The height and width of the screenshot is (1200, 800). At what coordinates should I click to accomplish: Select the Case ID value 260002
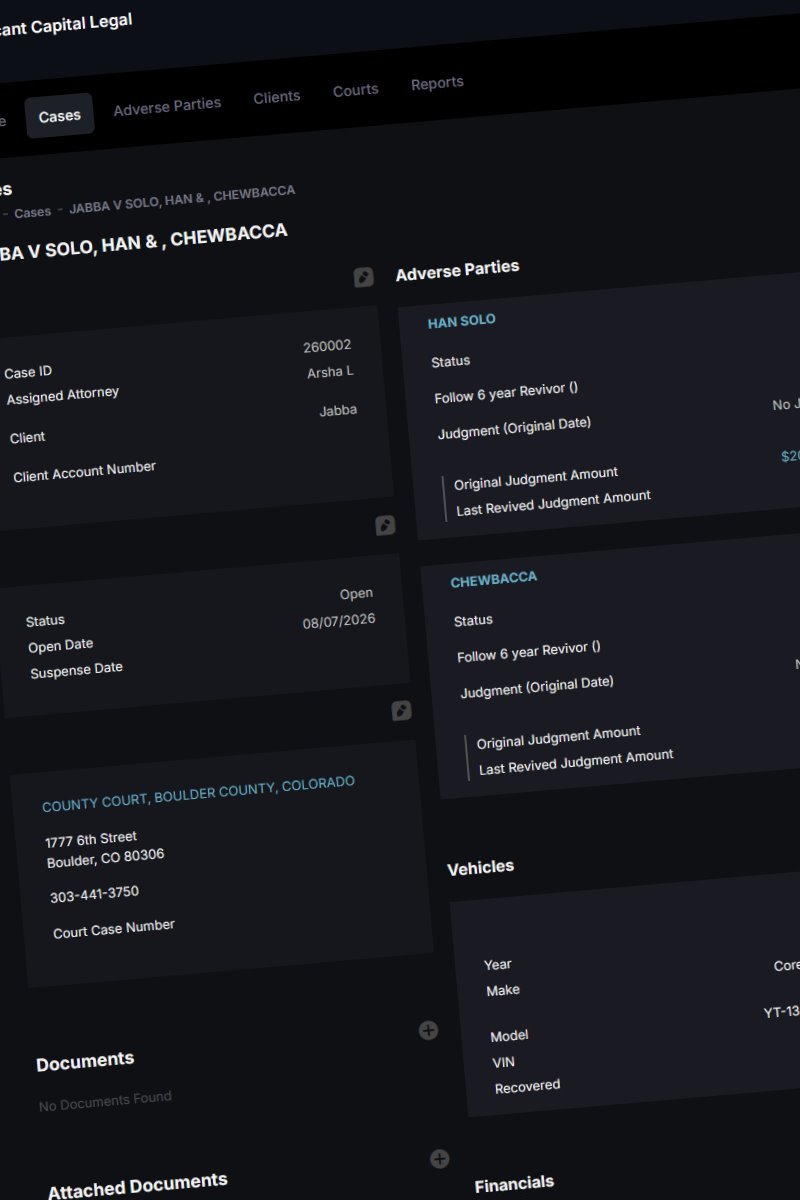click(327, 346)
